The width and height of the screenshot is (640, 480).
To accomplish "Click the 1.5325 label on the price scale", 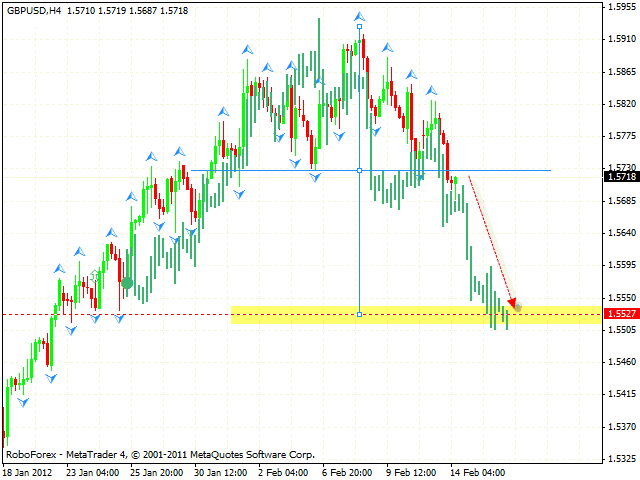I will coord(620,459).
